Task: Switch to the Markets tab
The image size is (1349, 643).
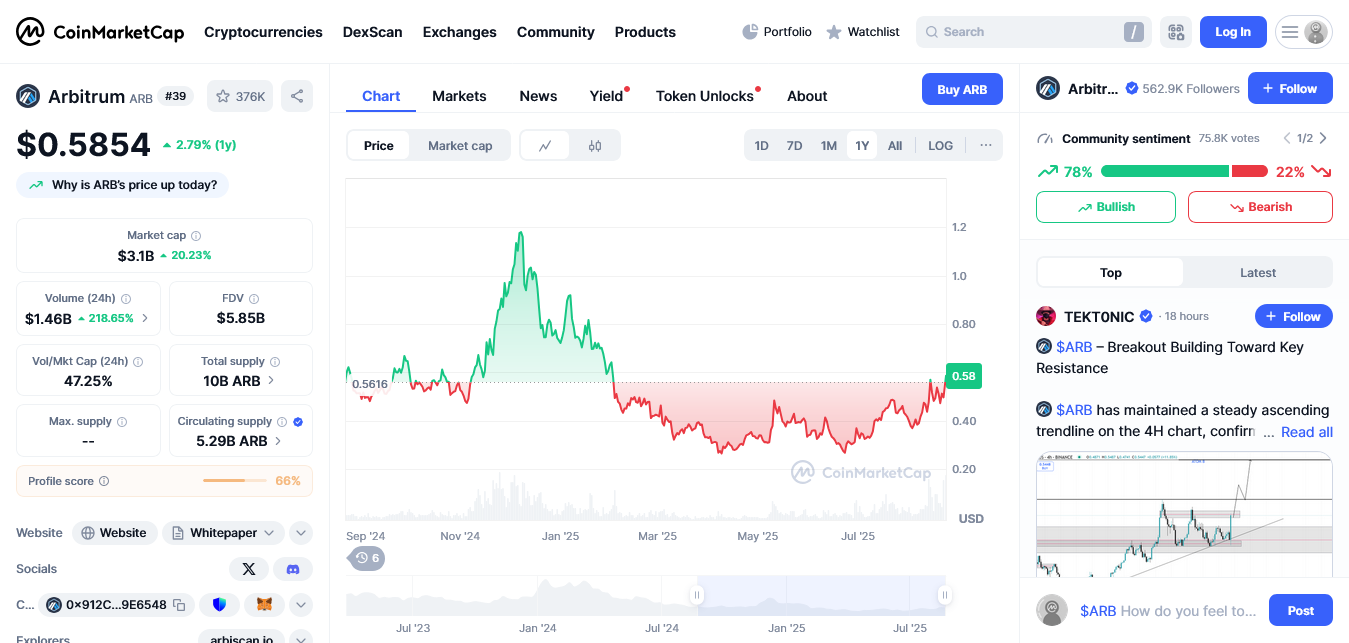Action: [x=459, y=96]
